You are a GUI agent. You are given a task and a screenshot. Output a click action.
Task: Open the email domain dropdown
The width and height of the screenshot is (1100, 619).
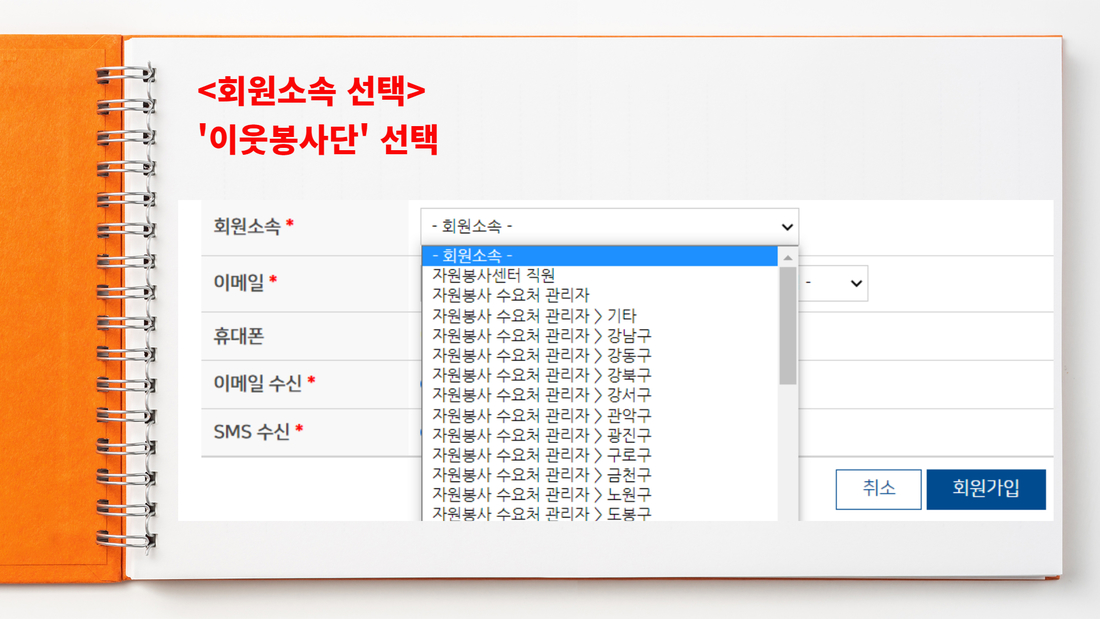click(833, 283)
